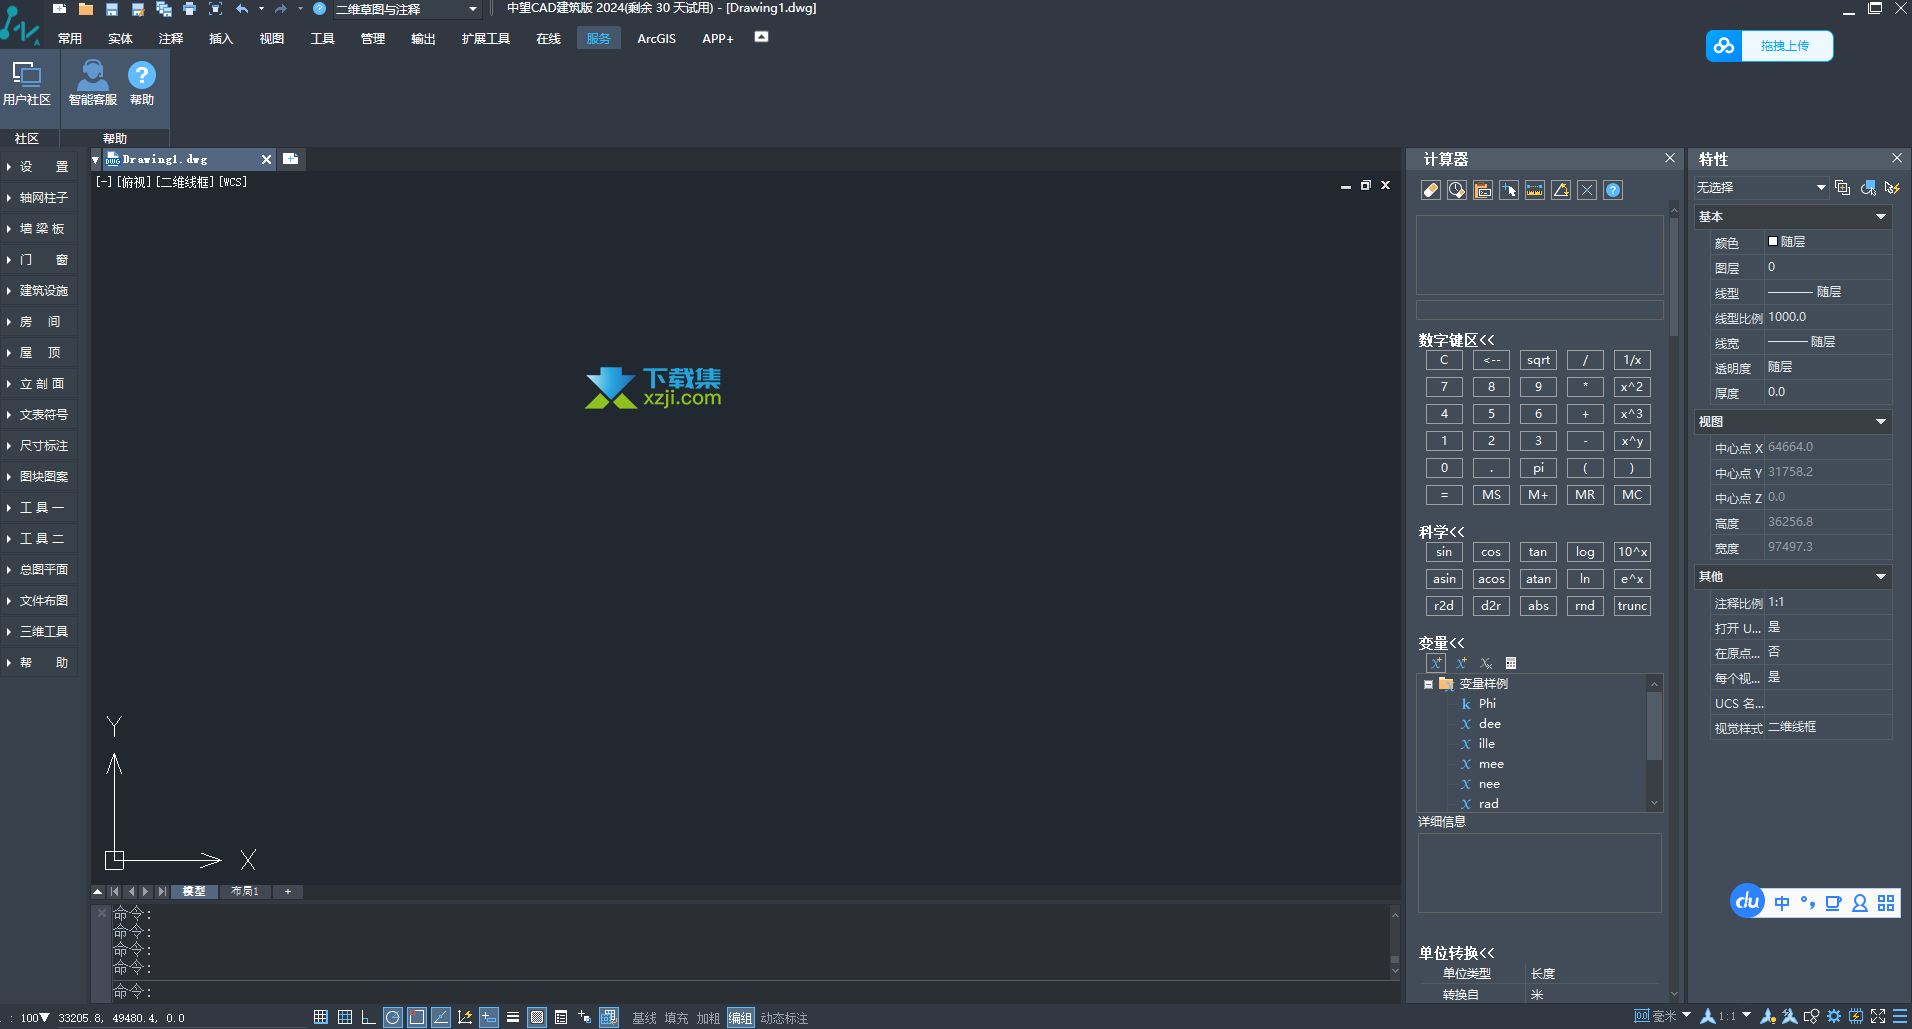Image resolution: width=1912 pixels, height=1029 pixels.
Task: Open the 扩展工具 ribbon tab
Action: pyautogui.click(x=486, y=39)
